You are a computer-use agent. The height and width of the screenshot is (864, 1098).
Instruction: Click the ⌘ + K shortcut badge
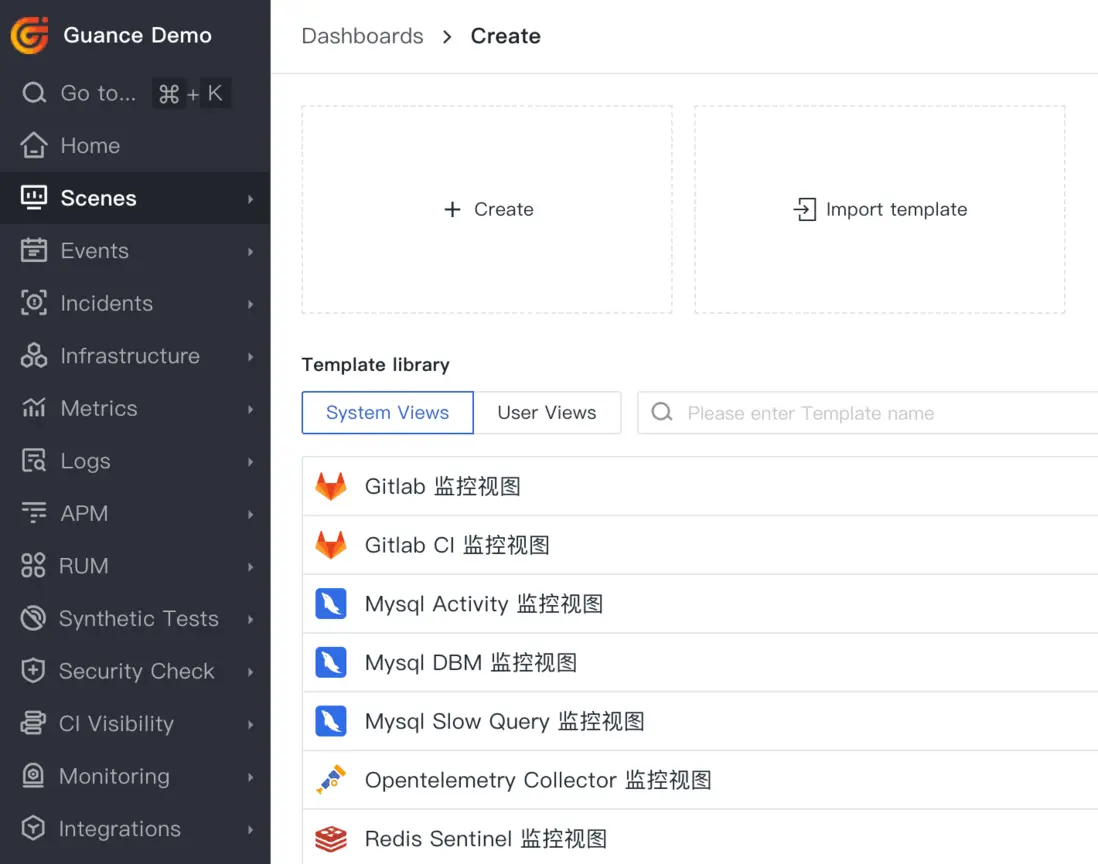192,93
